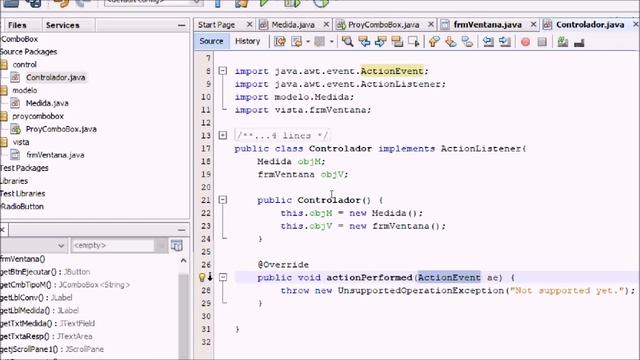Toggle Rectangular Selection icon
The image size is (640, 360).
413,42
